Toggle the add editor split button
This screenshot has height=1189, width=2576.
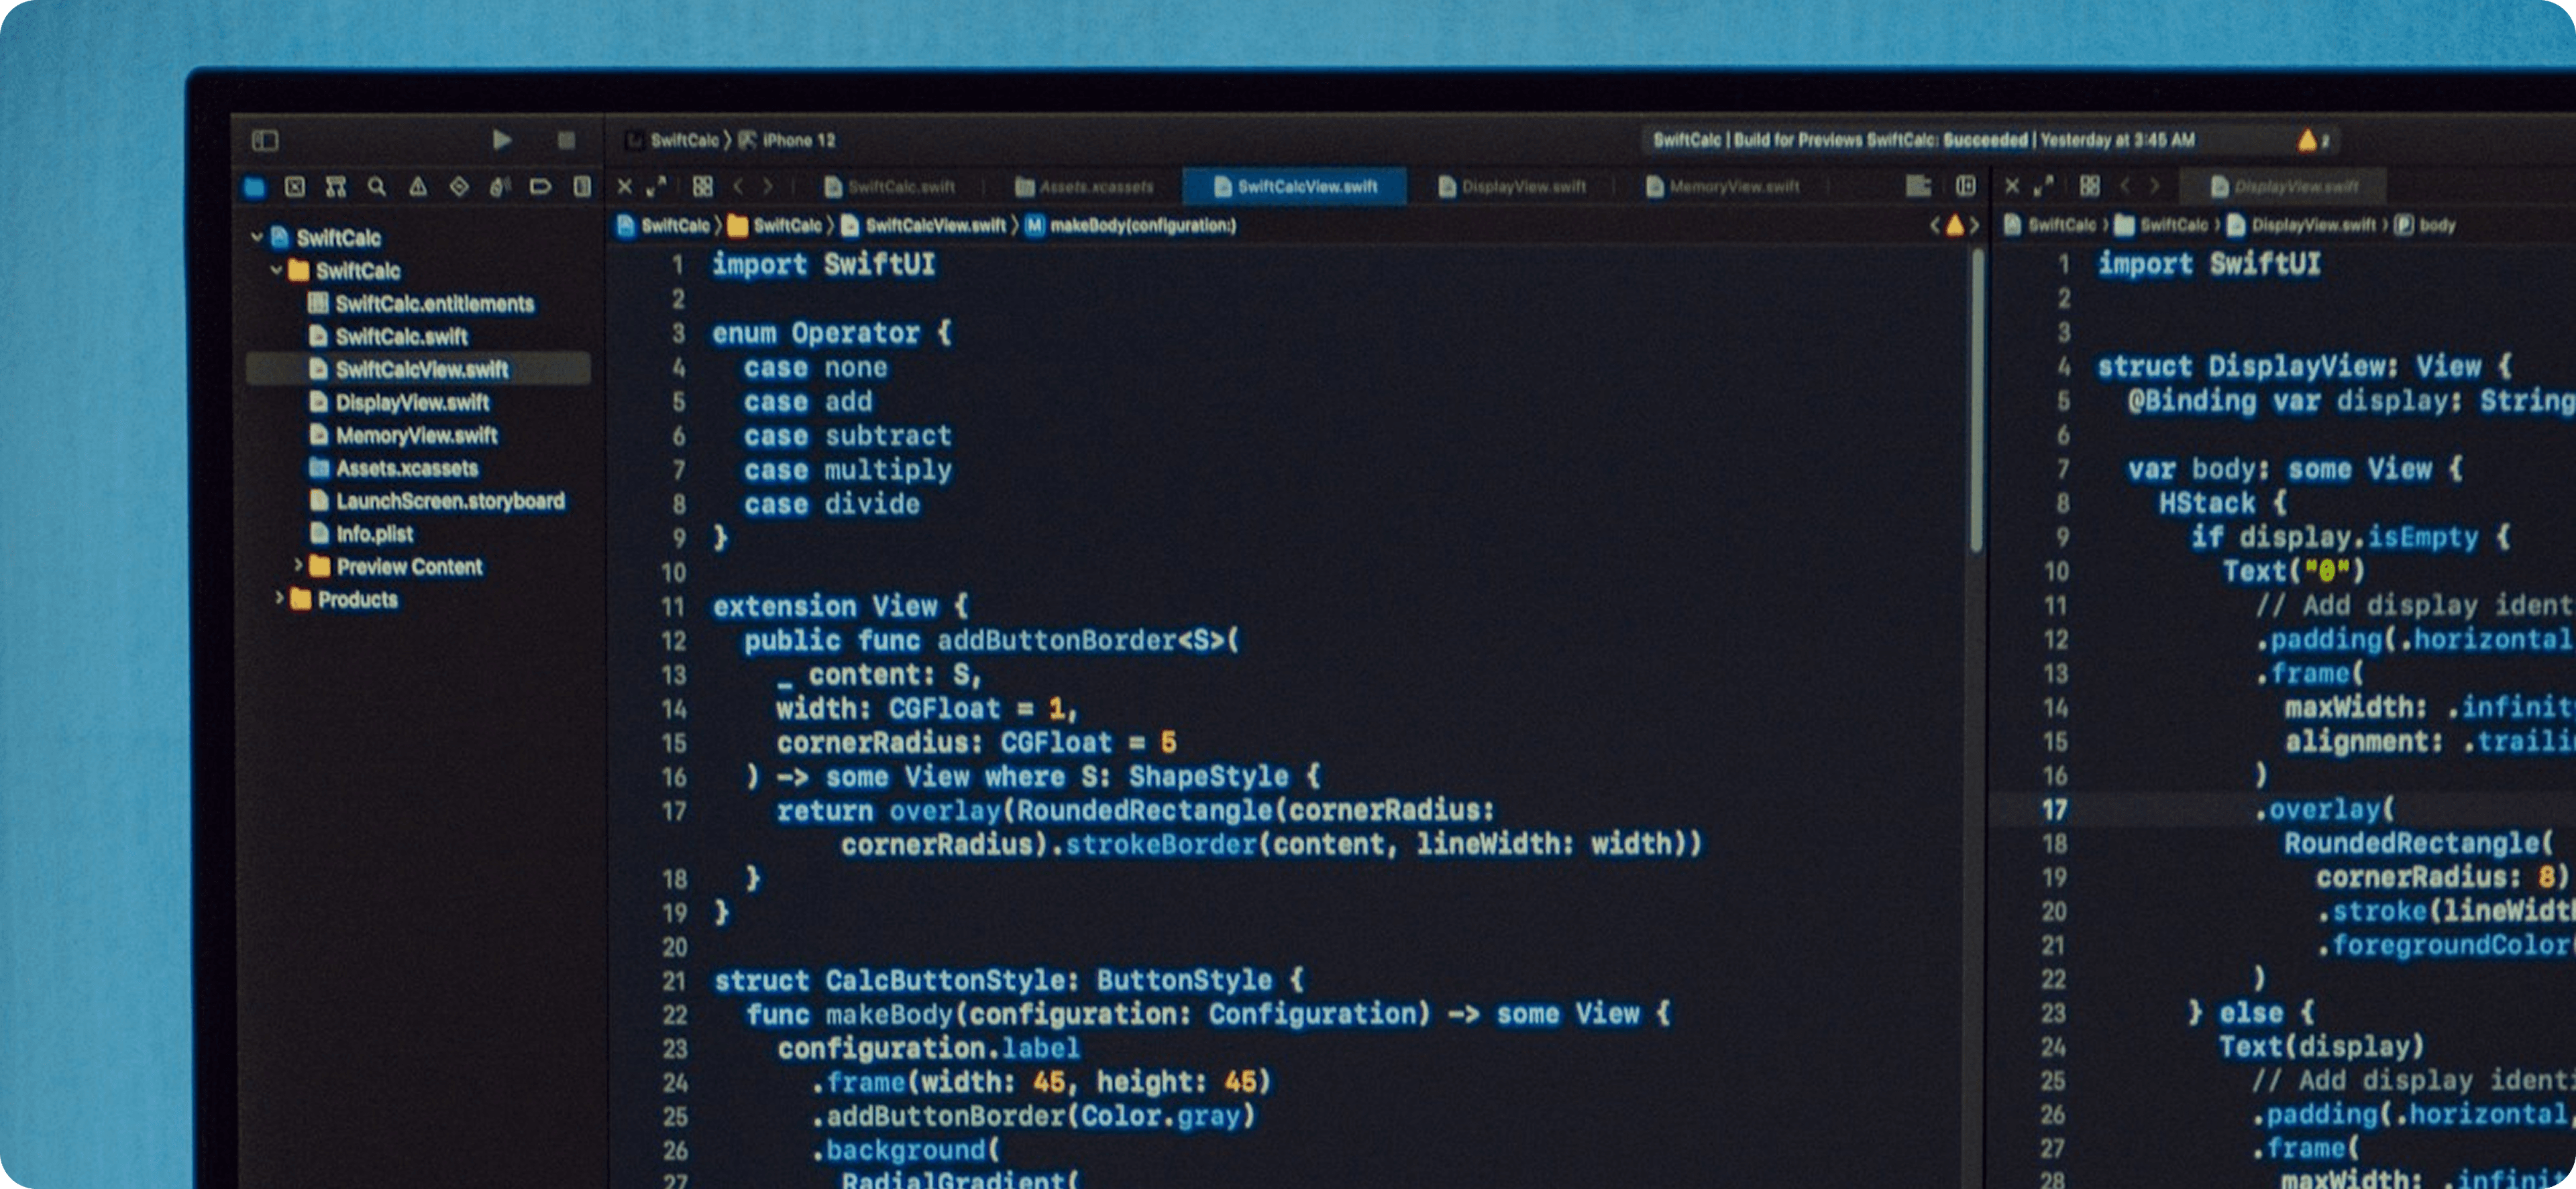(x=1965, y=186)
